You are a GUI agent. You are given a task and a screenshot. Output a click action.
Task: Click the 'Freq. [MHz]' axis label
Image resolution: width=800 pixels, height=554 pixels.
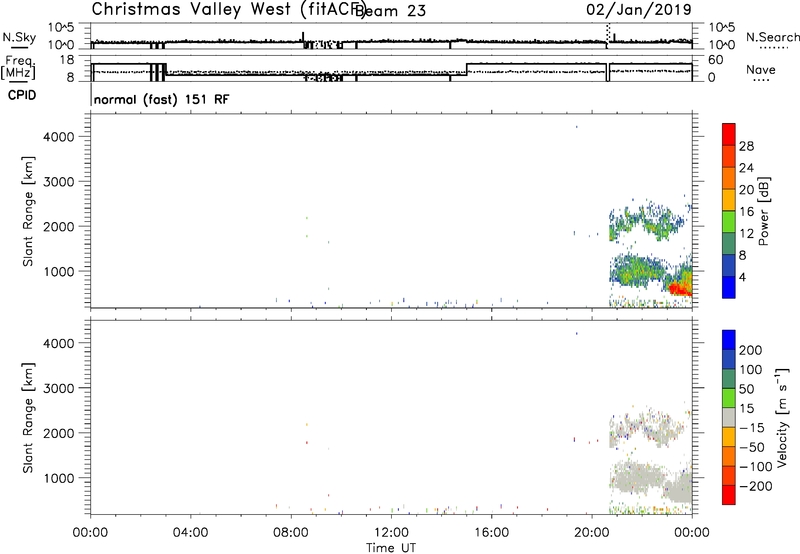coord(19,68)
